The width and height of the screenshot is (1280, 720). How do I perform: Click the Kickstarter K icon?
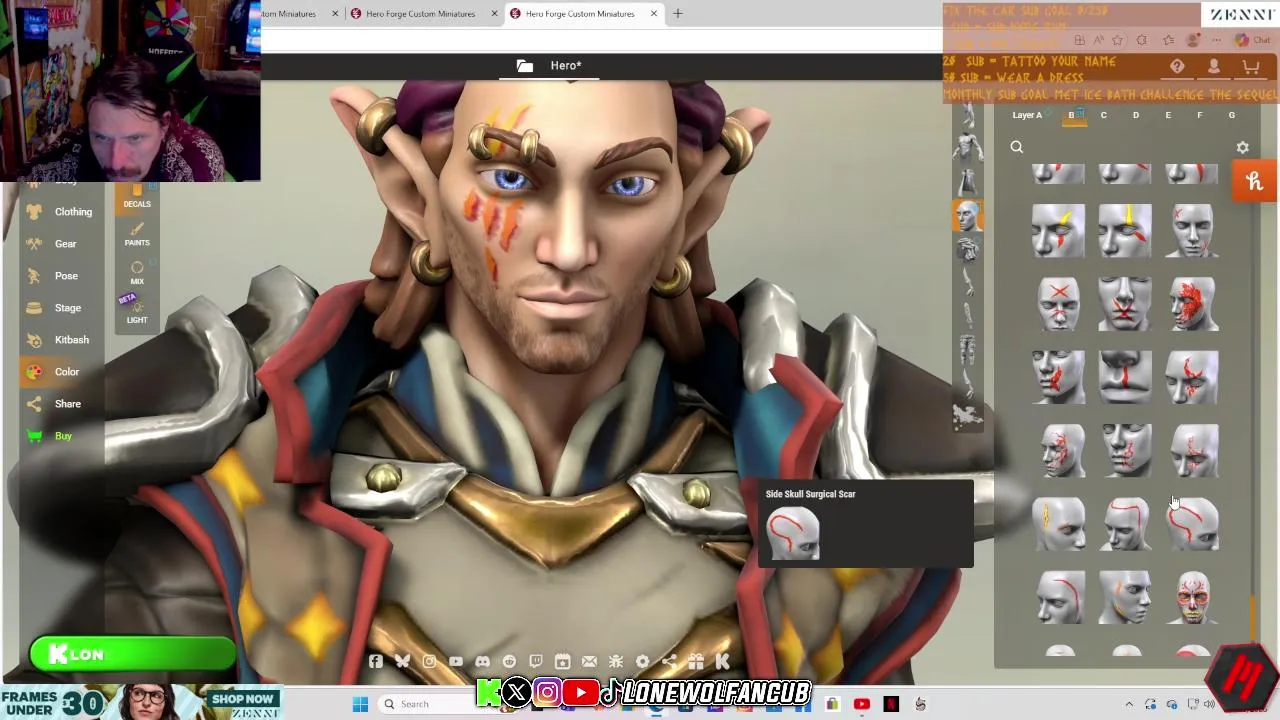coord(722,661)
